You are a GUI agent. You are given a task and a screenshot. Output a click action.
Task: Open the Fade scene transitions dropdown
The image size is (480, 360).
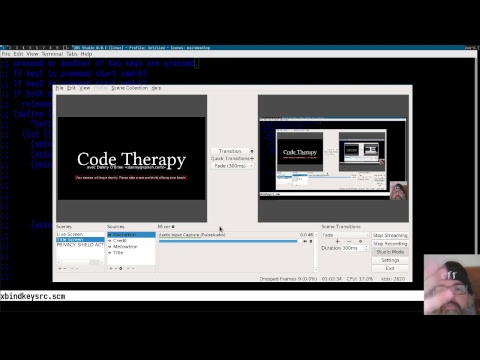tap(345, 235)
